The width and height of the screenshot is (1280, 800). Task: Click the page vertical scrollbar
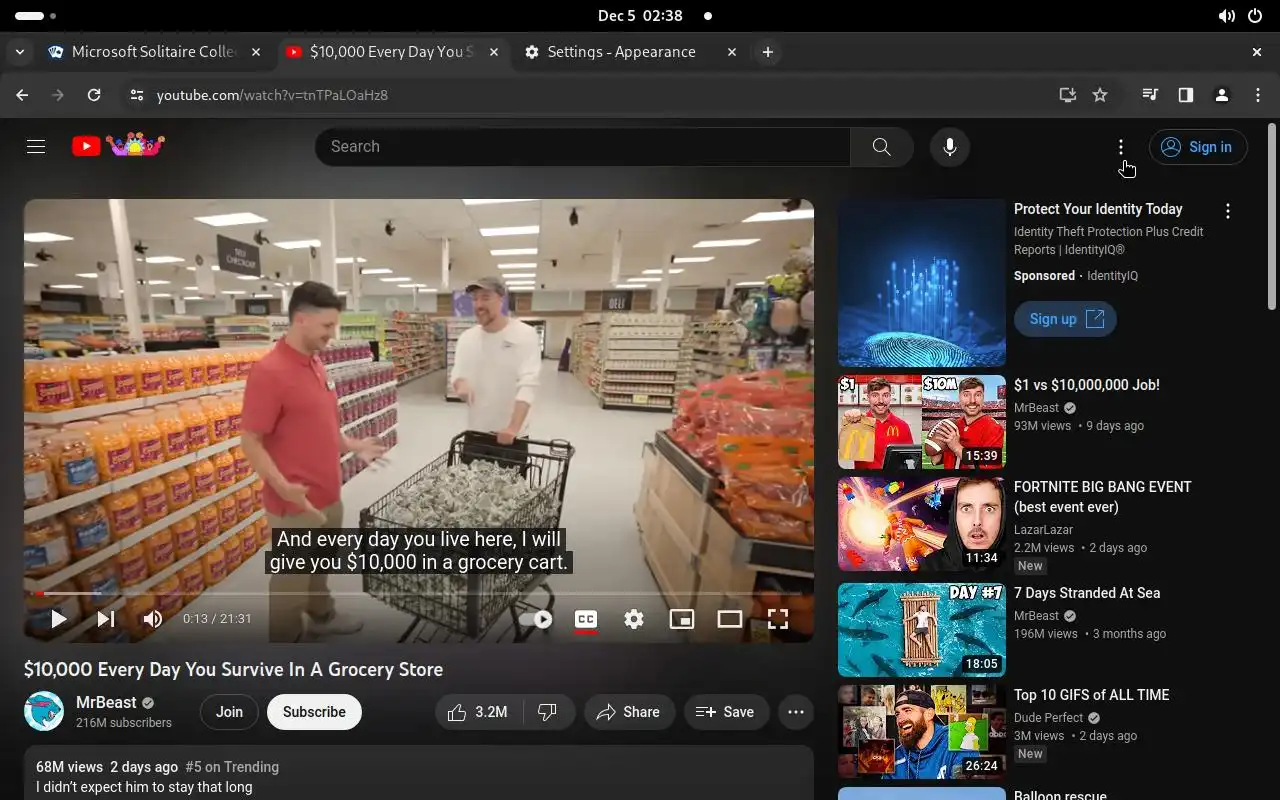(1272, 216)
